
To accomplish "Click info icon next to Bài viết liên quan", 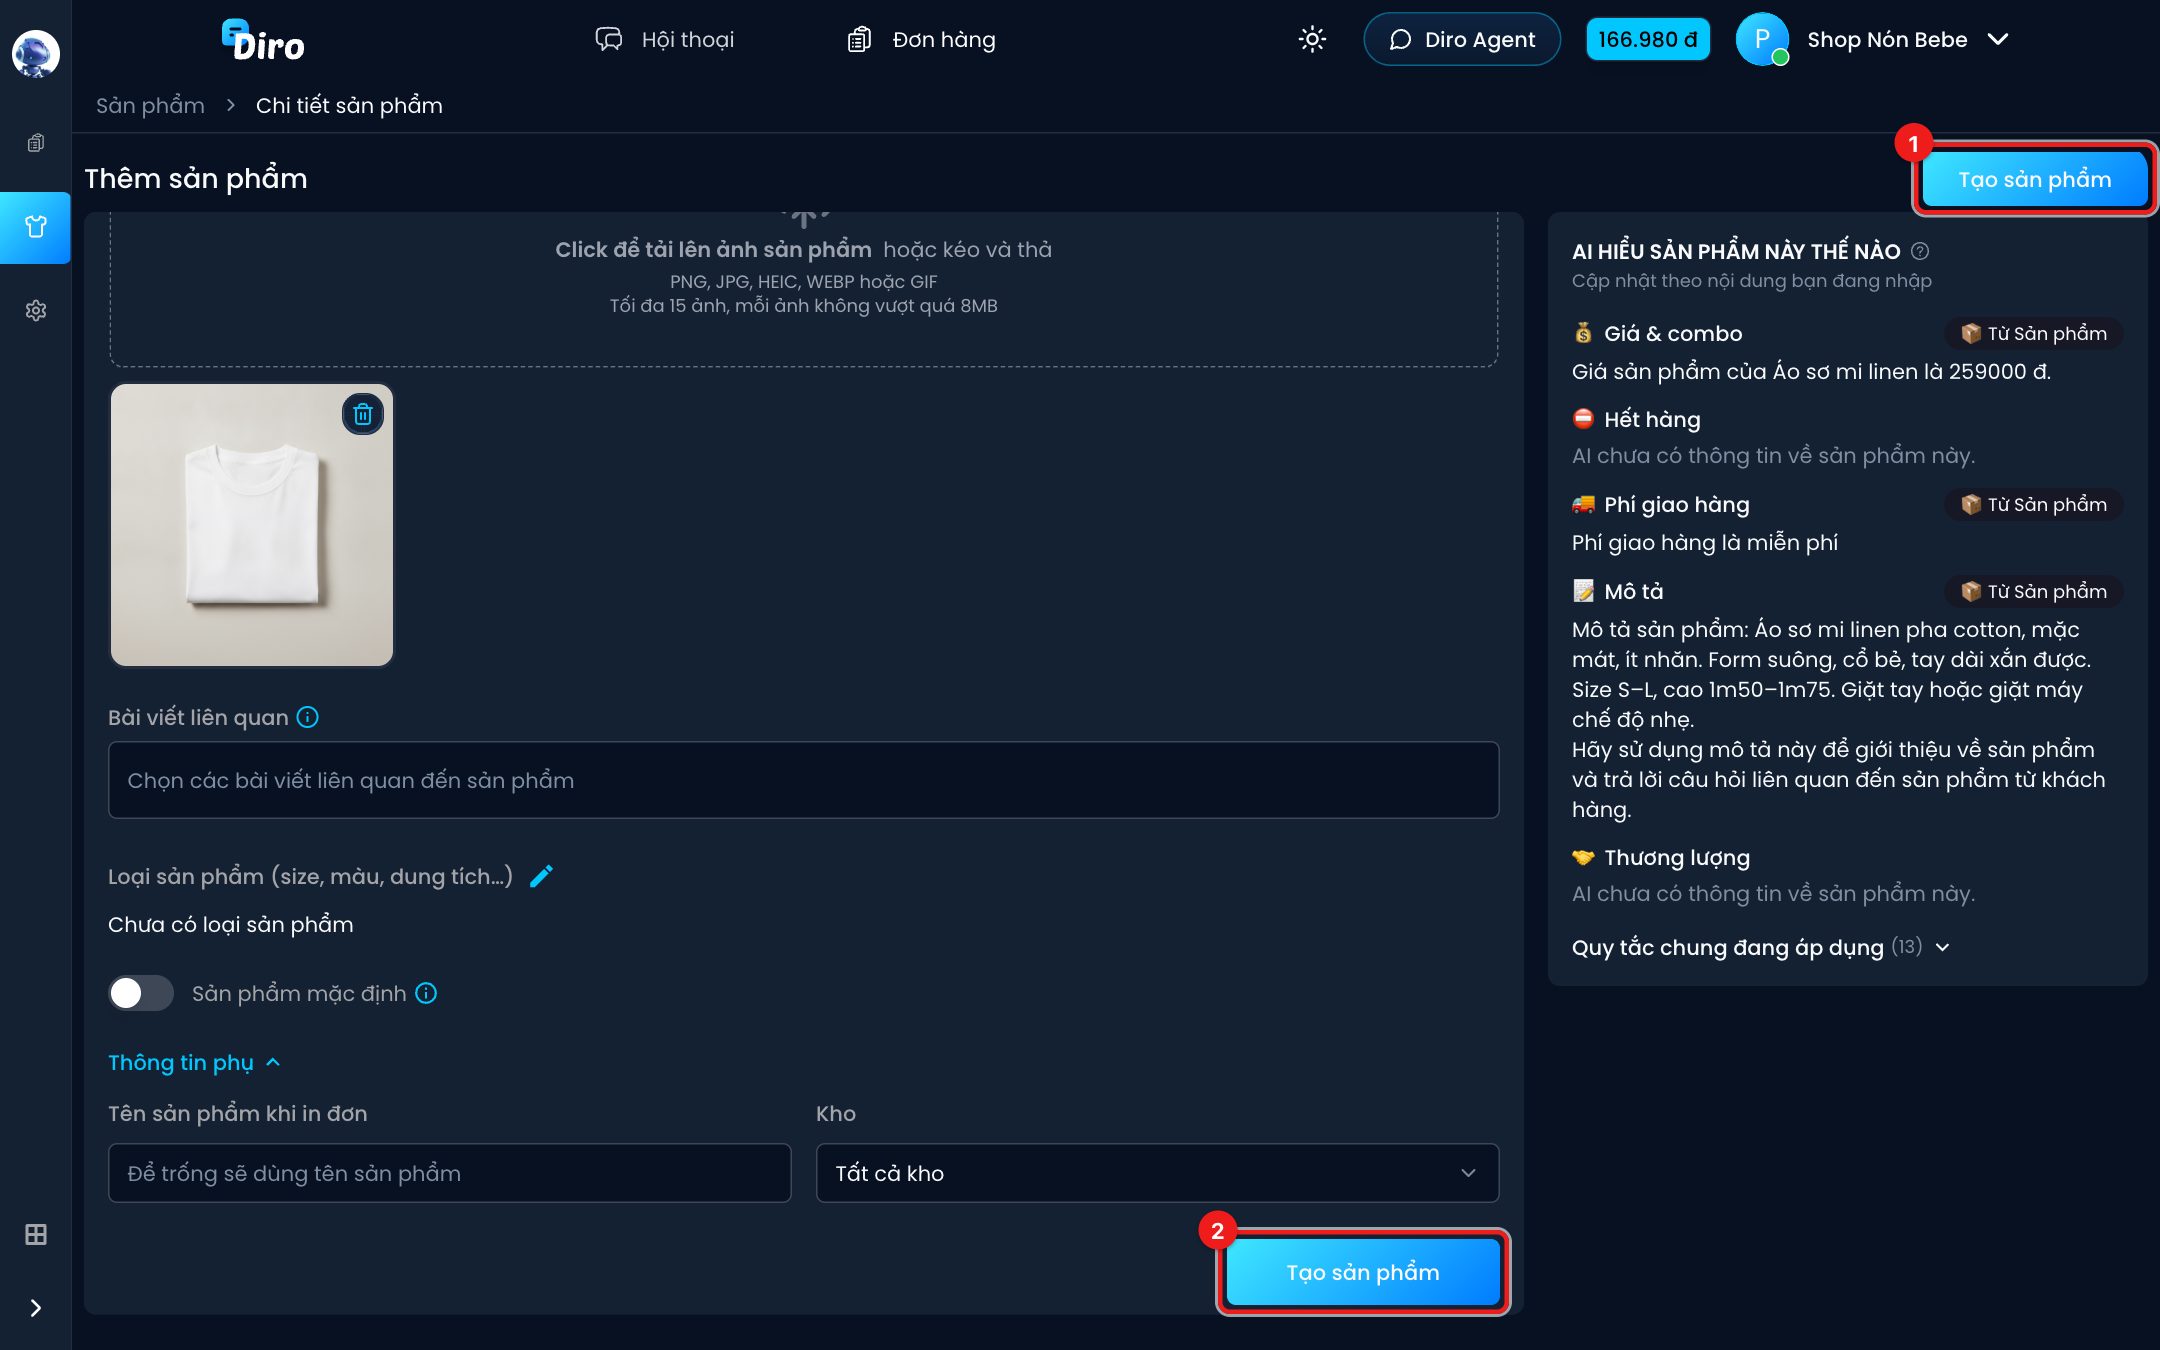I will point(308,717).
